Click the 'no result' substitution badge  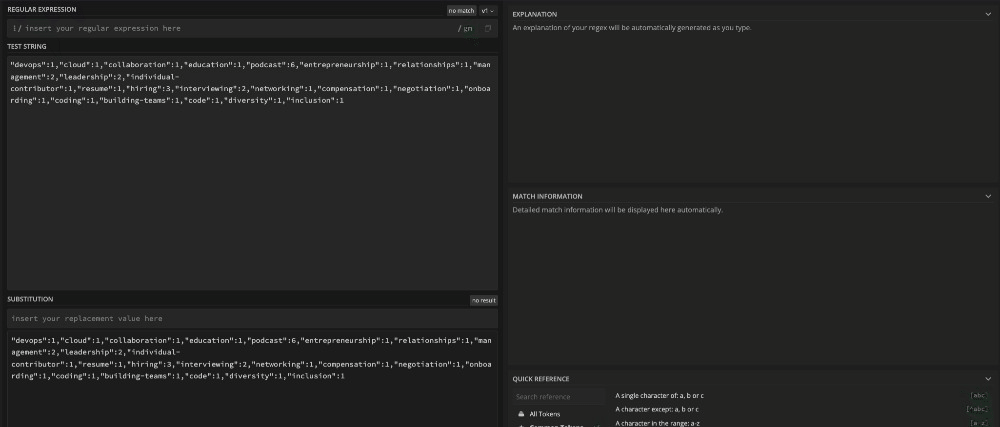484,299
